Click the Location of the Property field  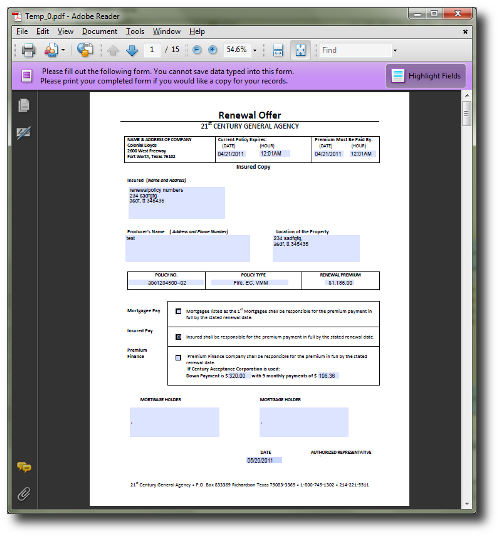tap(316, 248)
